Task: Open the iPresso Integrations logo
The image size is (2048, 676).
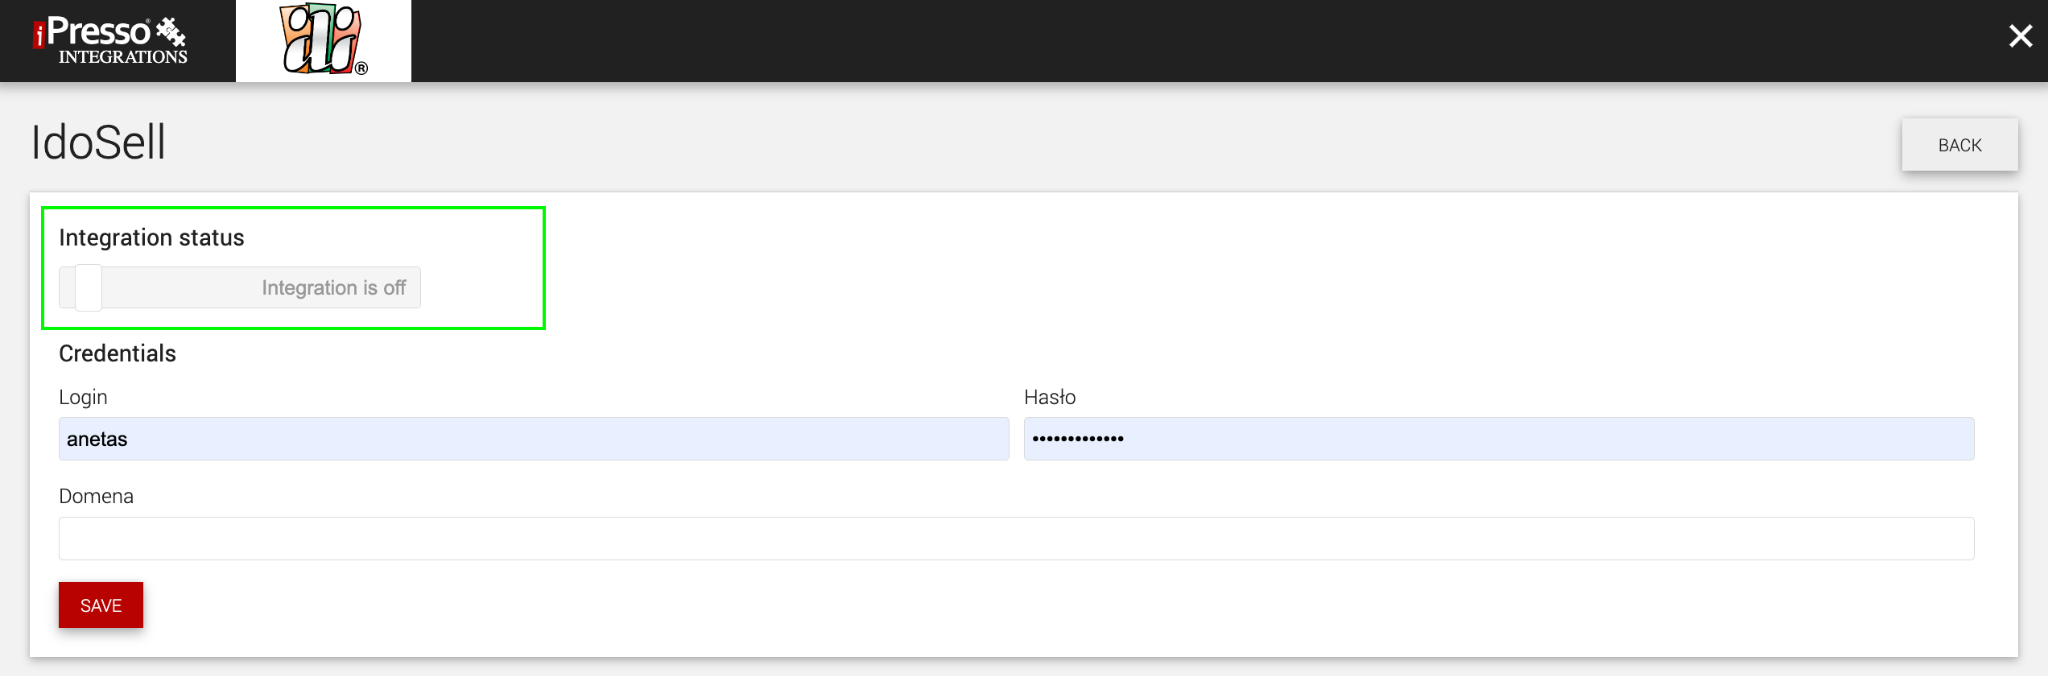Action: [110, 41]
